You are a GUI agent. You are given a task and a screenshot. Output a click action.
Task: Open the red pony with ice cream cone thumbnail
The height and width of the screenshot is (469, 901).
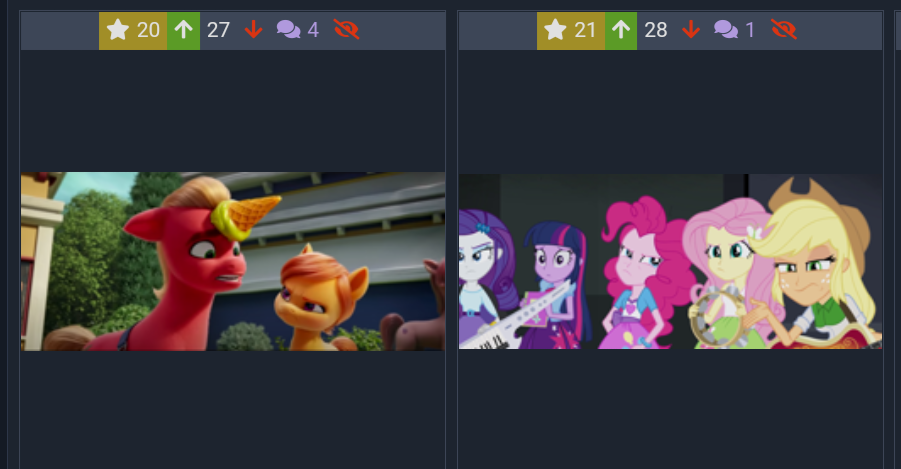pyautogui.click(x=233, y=262)
